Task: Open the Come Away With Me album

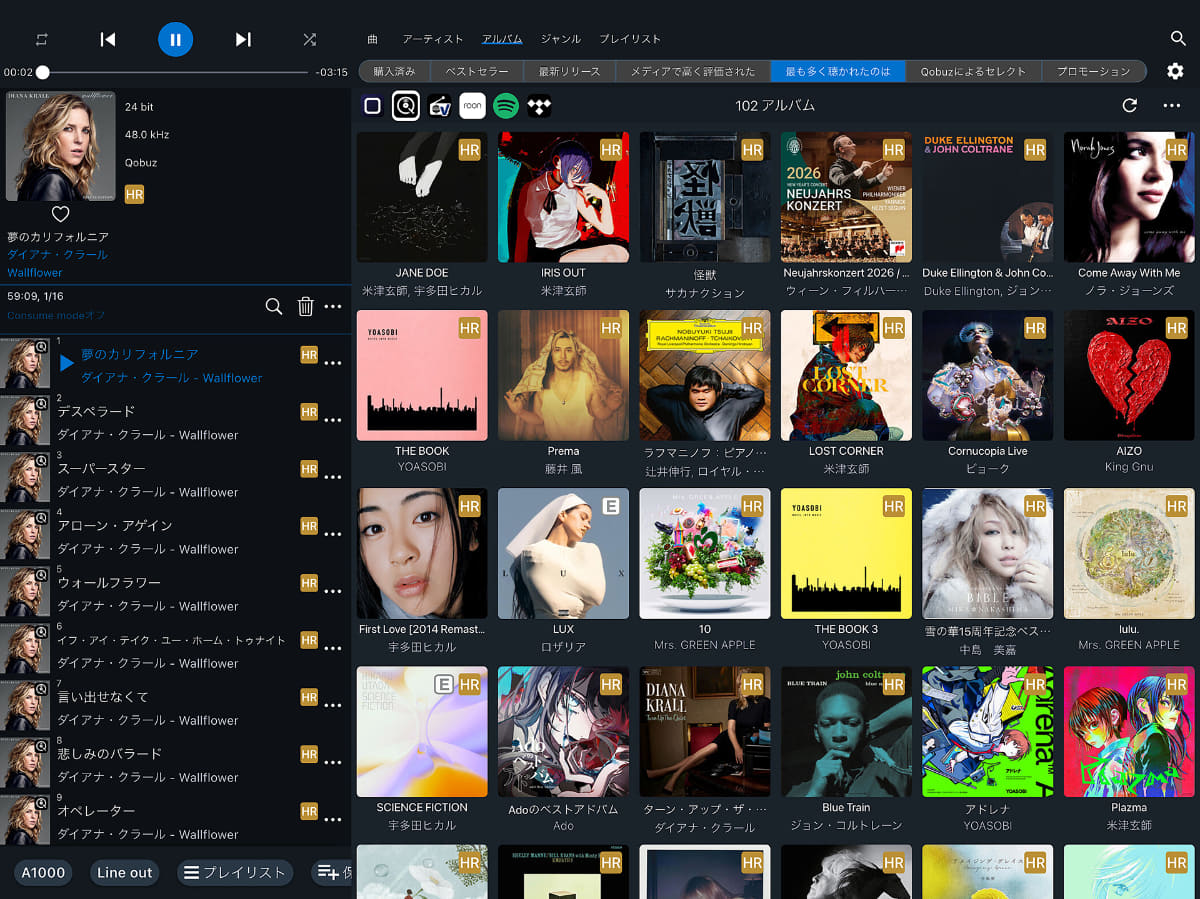Action: (1129, 197)
